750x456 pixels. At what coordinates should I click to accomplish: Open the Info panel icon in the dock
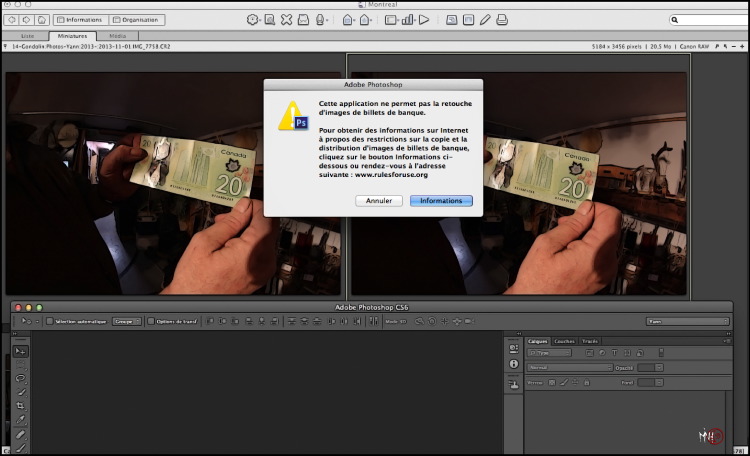coord(514,364)
